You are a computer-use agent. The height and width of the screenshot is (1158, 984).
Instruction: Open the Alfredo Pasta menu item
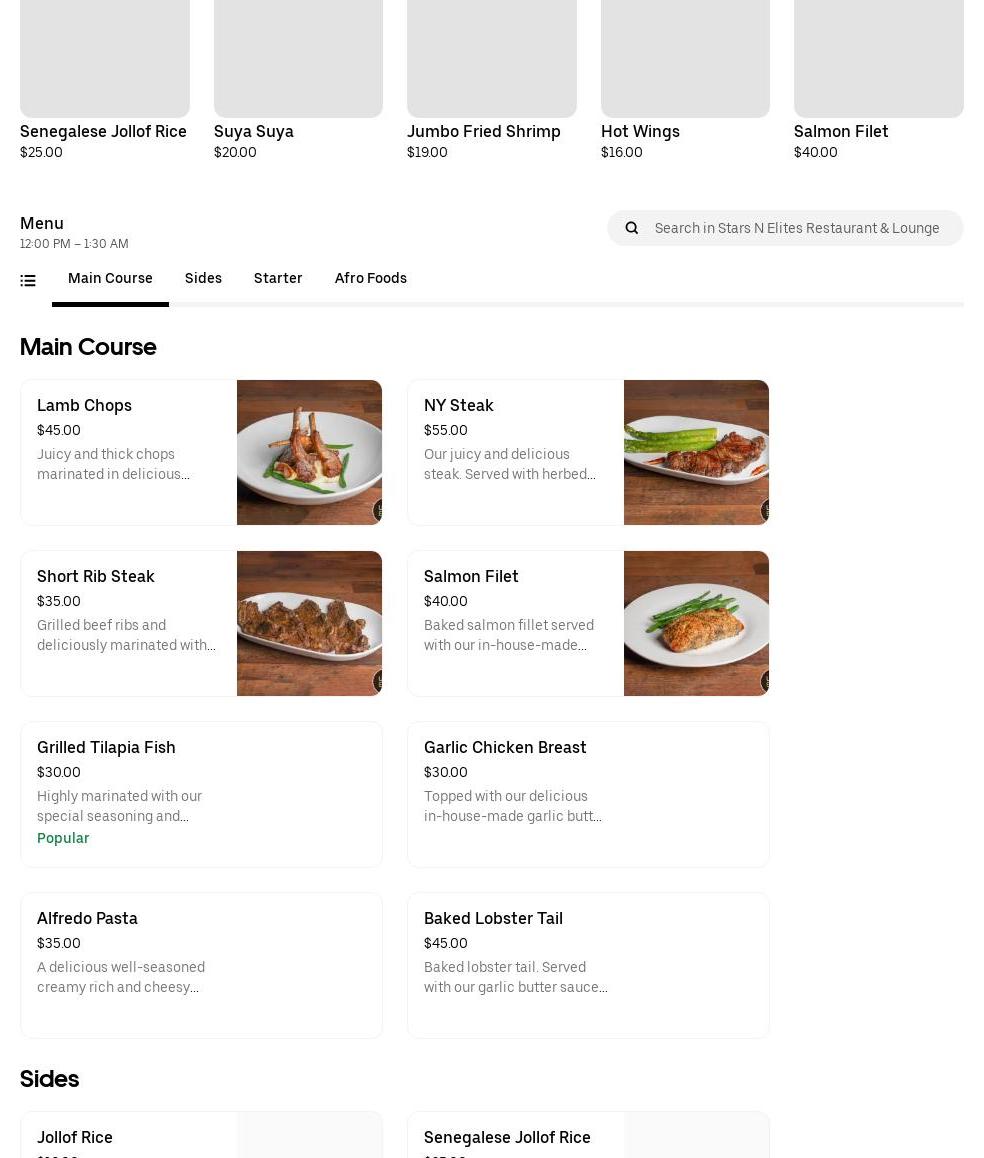click(x=201, y=965)
